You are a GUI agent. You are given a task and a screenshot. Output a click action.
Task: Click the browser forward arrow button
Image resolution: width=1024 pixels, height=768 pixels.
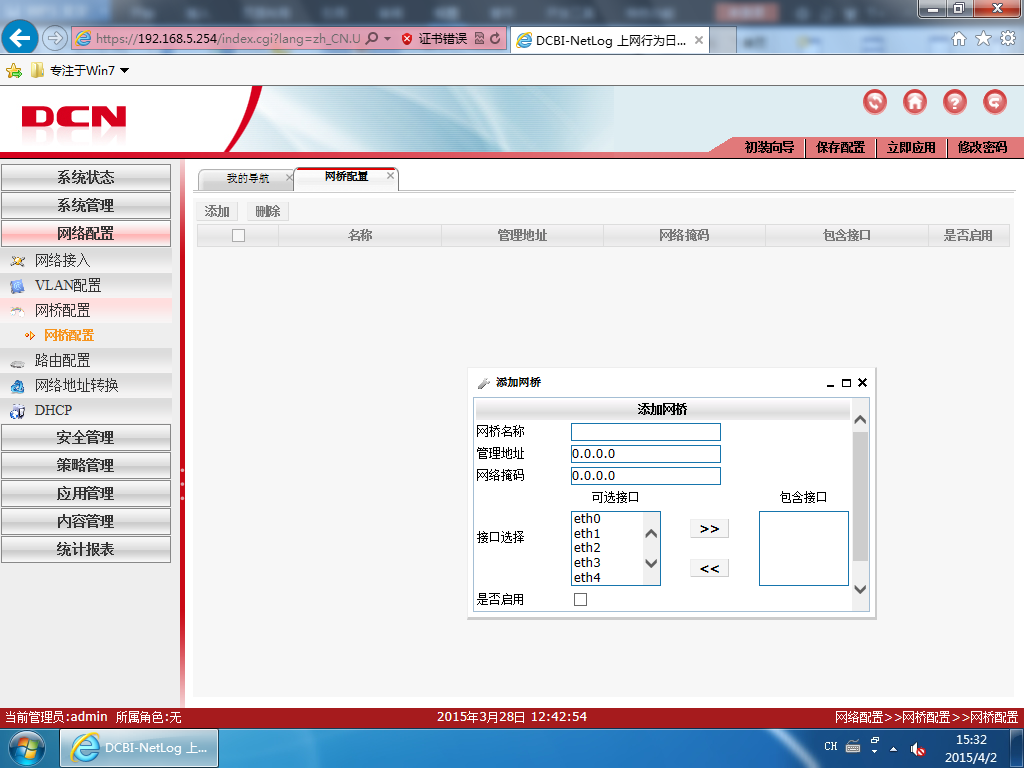pos(55,39)
